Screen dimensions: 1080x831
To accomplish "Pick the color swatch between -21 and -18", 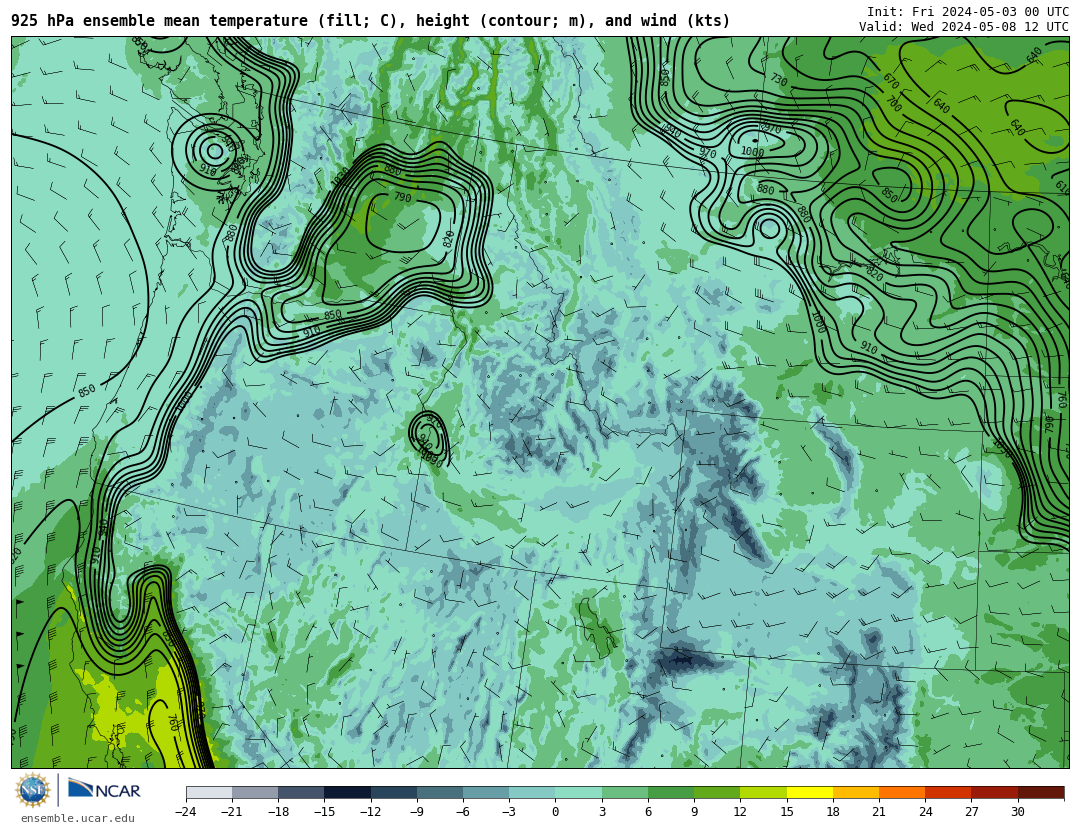I will (256, 792).
